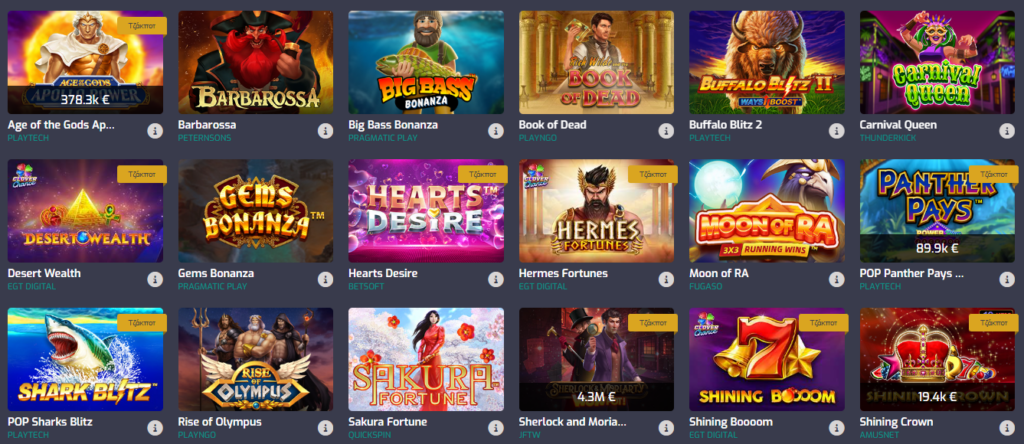Click the Sherlock and Moriarty thumbnail
Image resolution: width=1024 pixels, height=444 pixels.
point(596,359)
